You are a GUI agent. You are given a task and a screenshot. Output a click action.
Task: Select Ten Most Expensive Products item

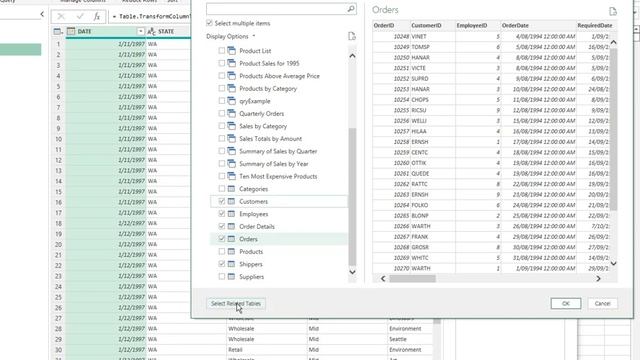278,176
